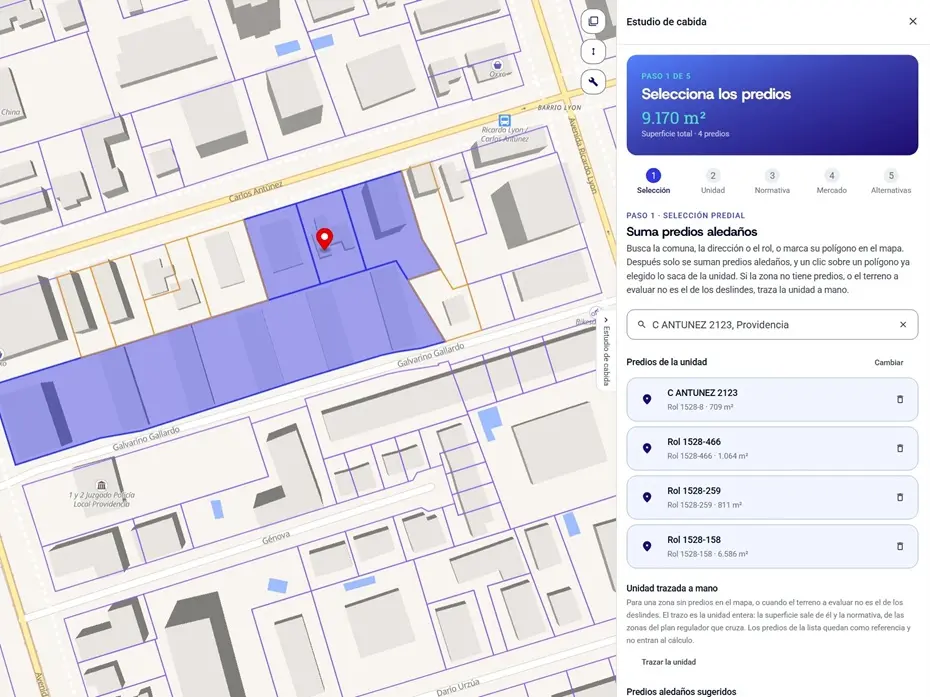The height and width of the screenshot is (697, 930).
Task: Delete parcel C ANTUNEZ 2123
Action: point(900,399)
